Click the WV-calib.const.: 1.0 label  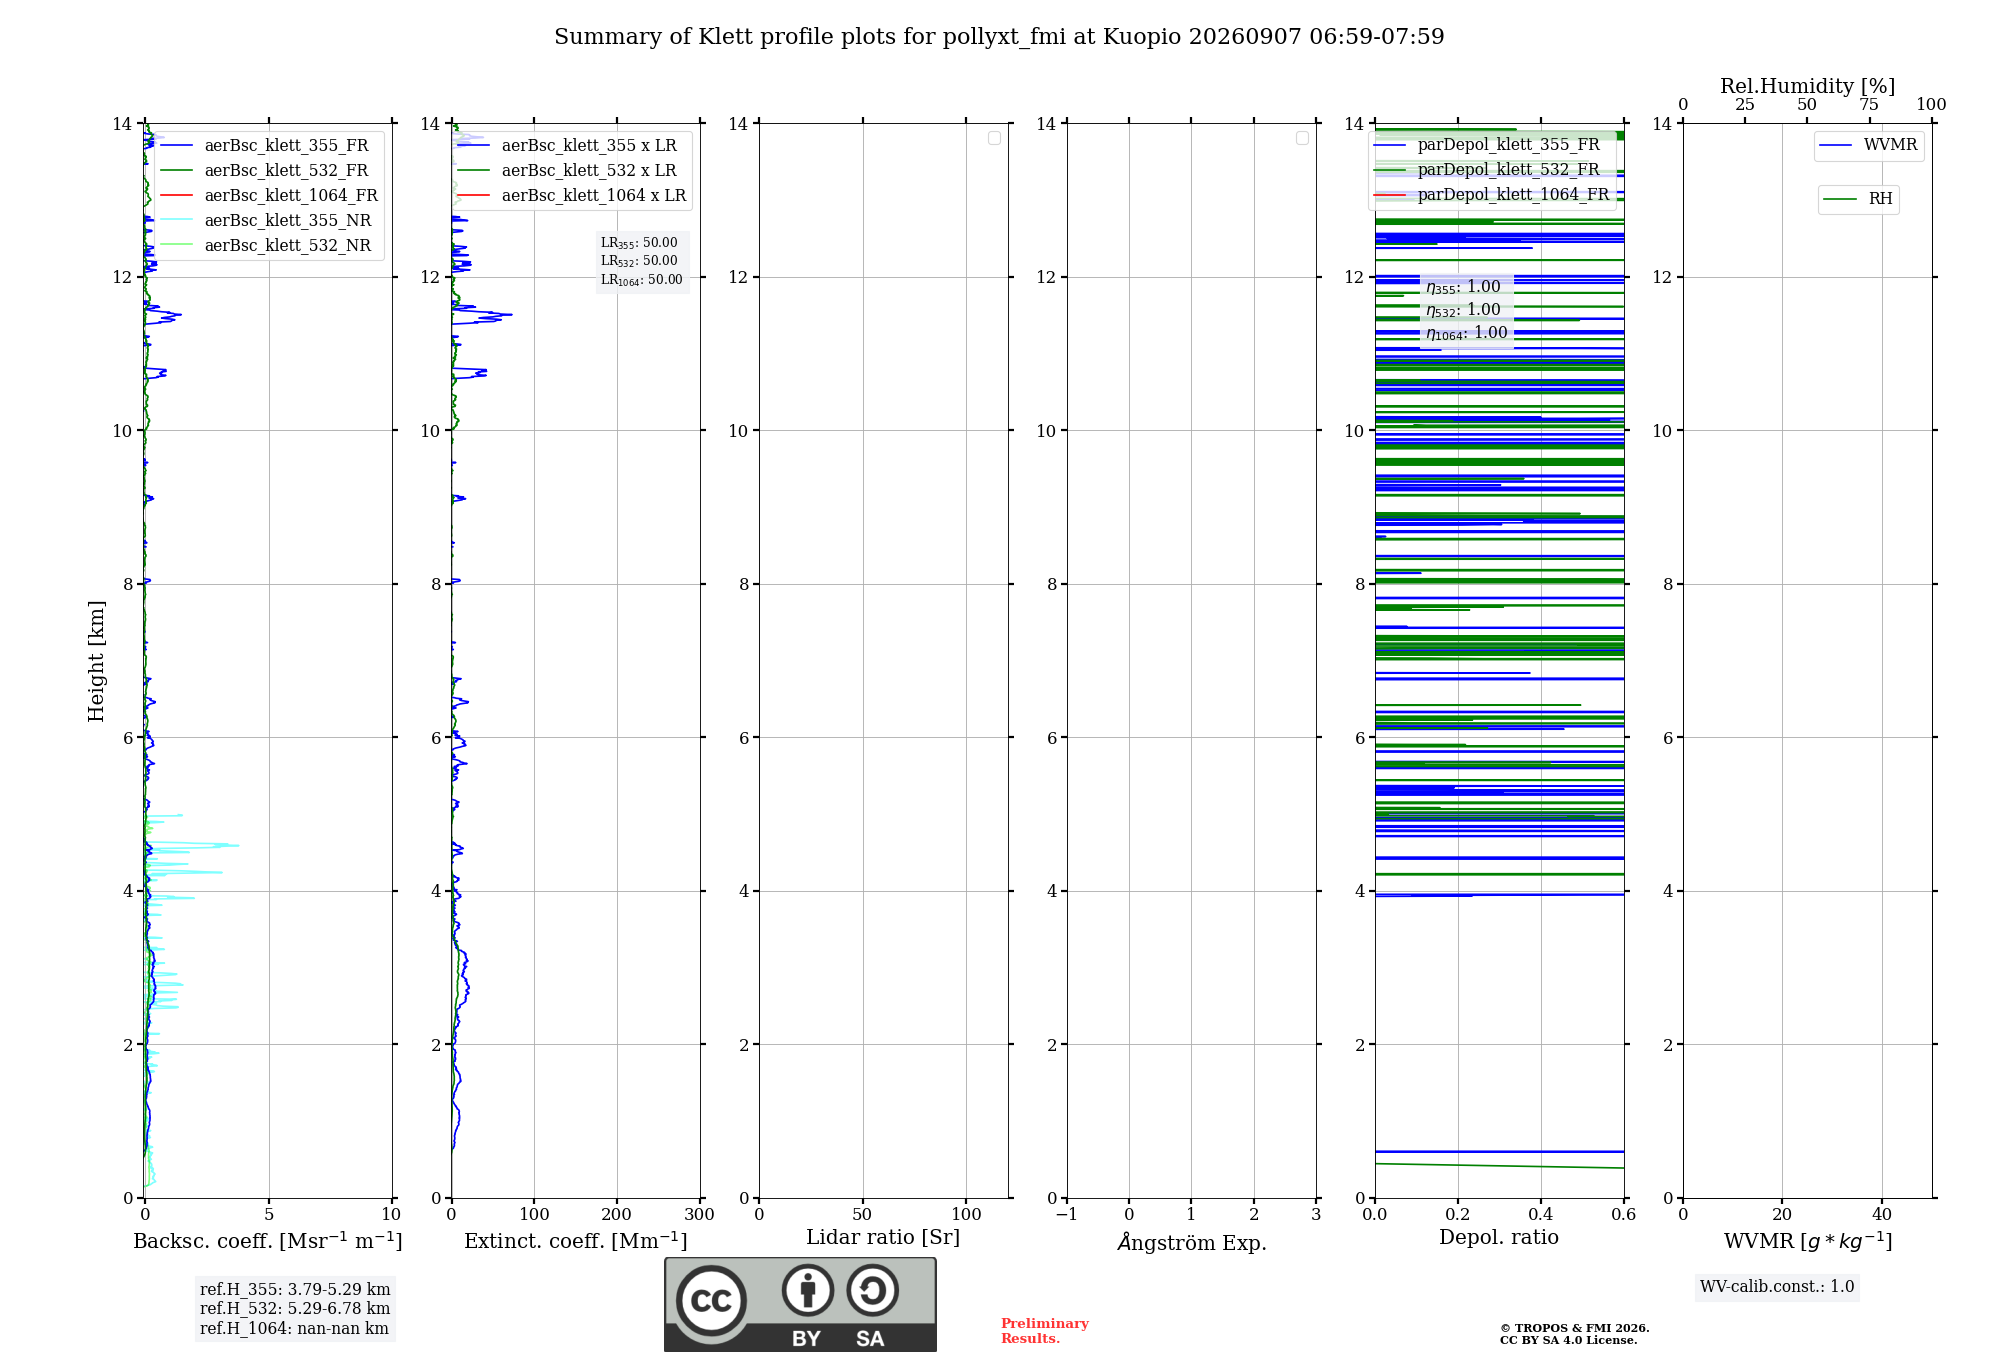coord(1777,1287)
